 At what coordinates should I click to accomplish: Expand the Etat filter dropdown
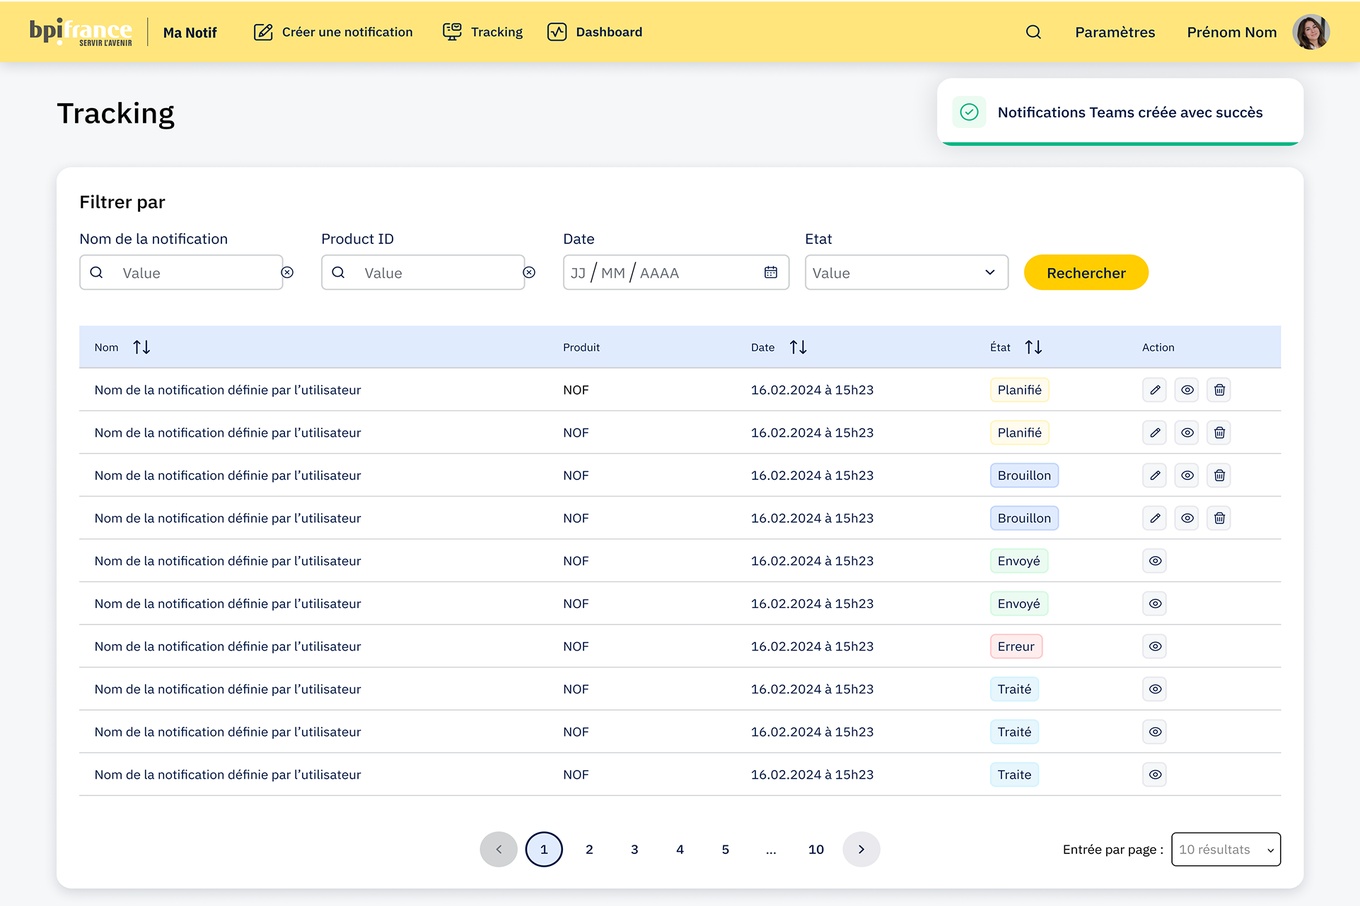click(906, 272)
